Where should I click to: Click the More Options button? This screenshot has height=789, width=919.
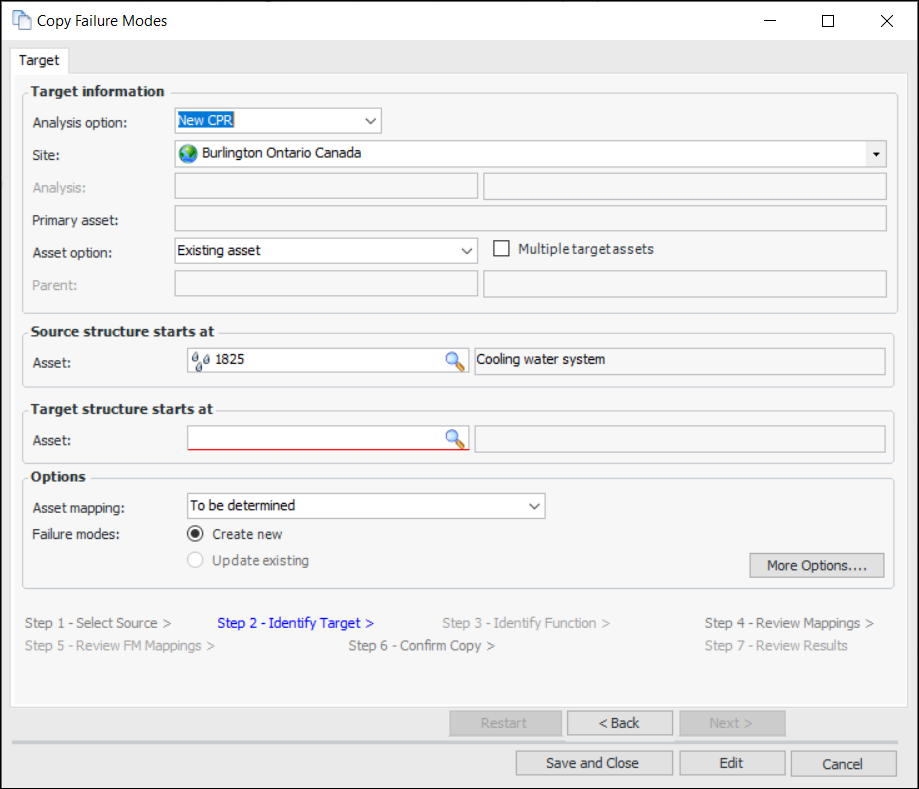click(817, 566)
